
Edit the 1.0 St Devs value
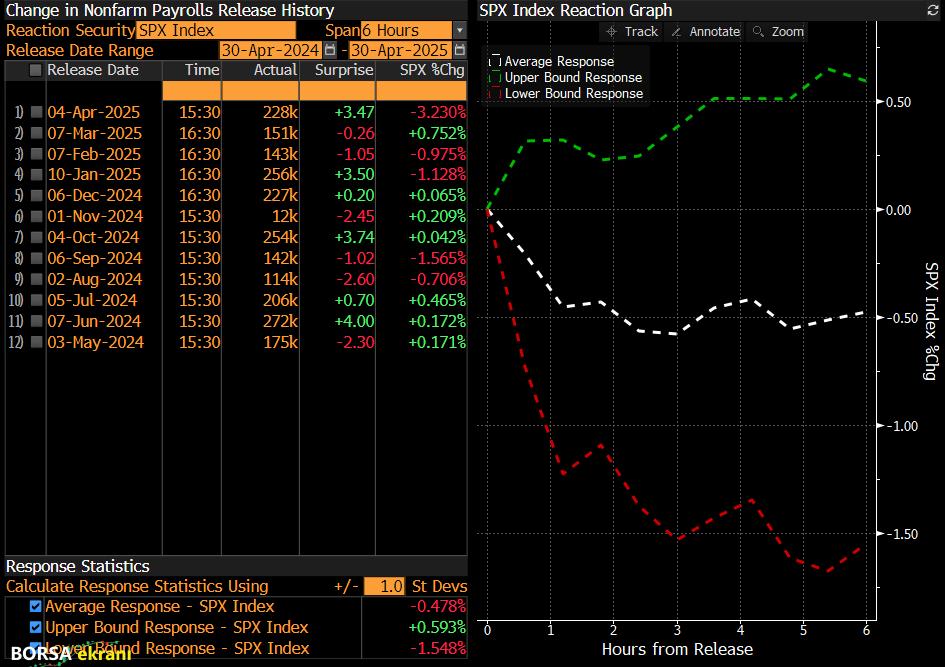[385, 586]
